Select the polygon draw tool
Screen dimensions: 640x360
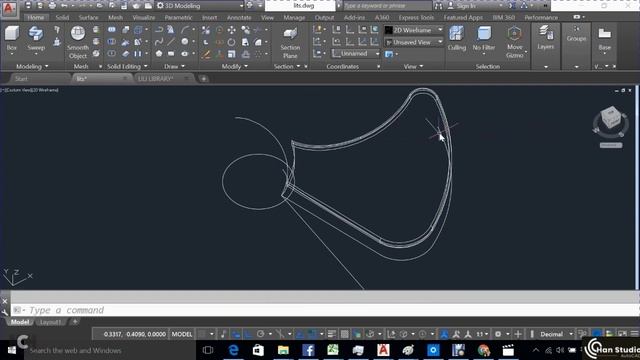(x=159, y=53)
